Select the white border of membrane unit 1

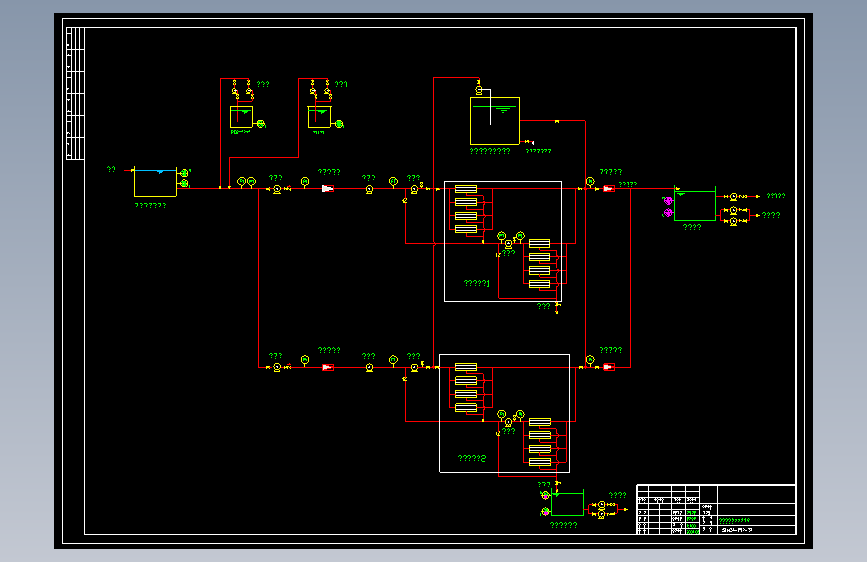click(x=503, y=241)
